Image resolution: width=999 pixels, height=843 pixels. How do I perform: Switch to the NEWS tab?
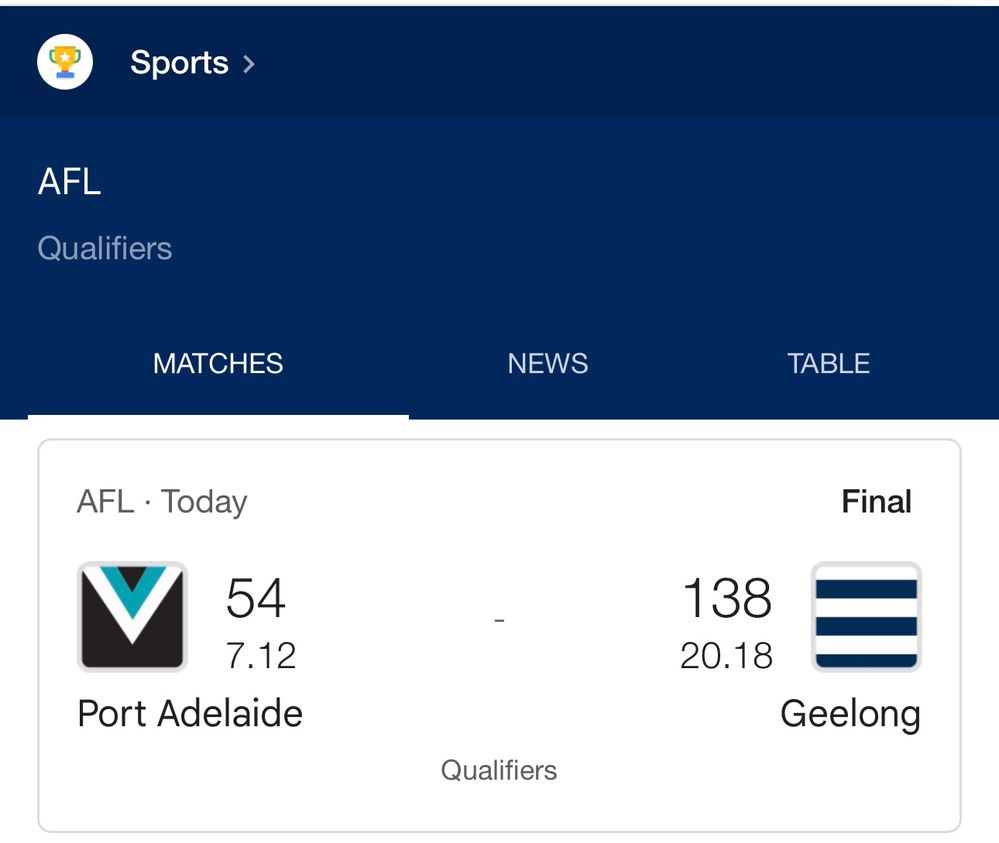coord(548,364)
